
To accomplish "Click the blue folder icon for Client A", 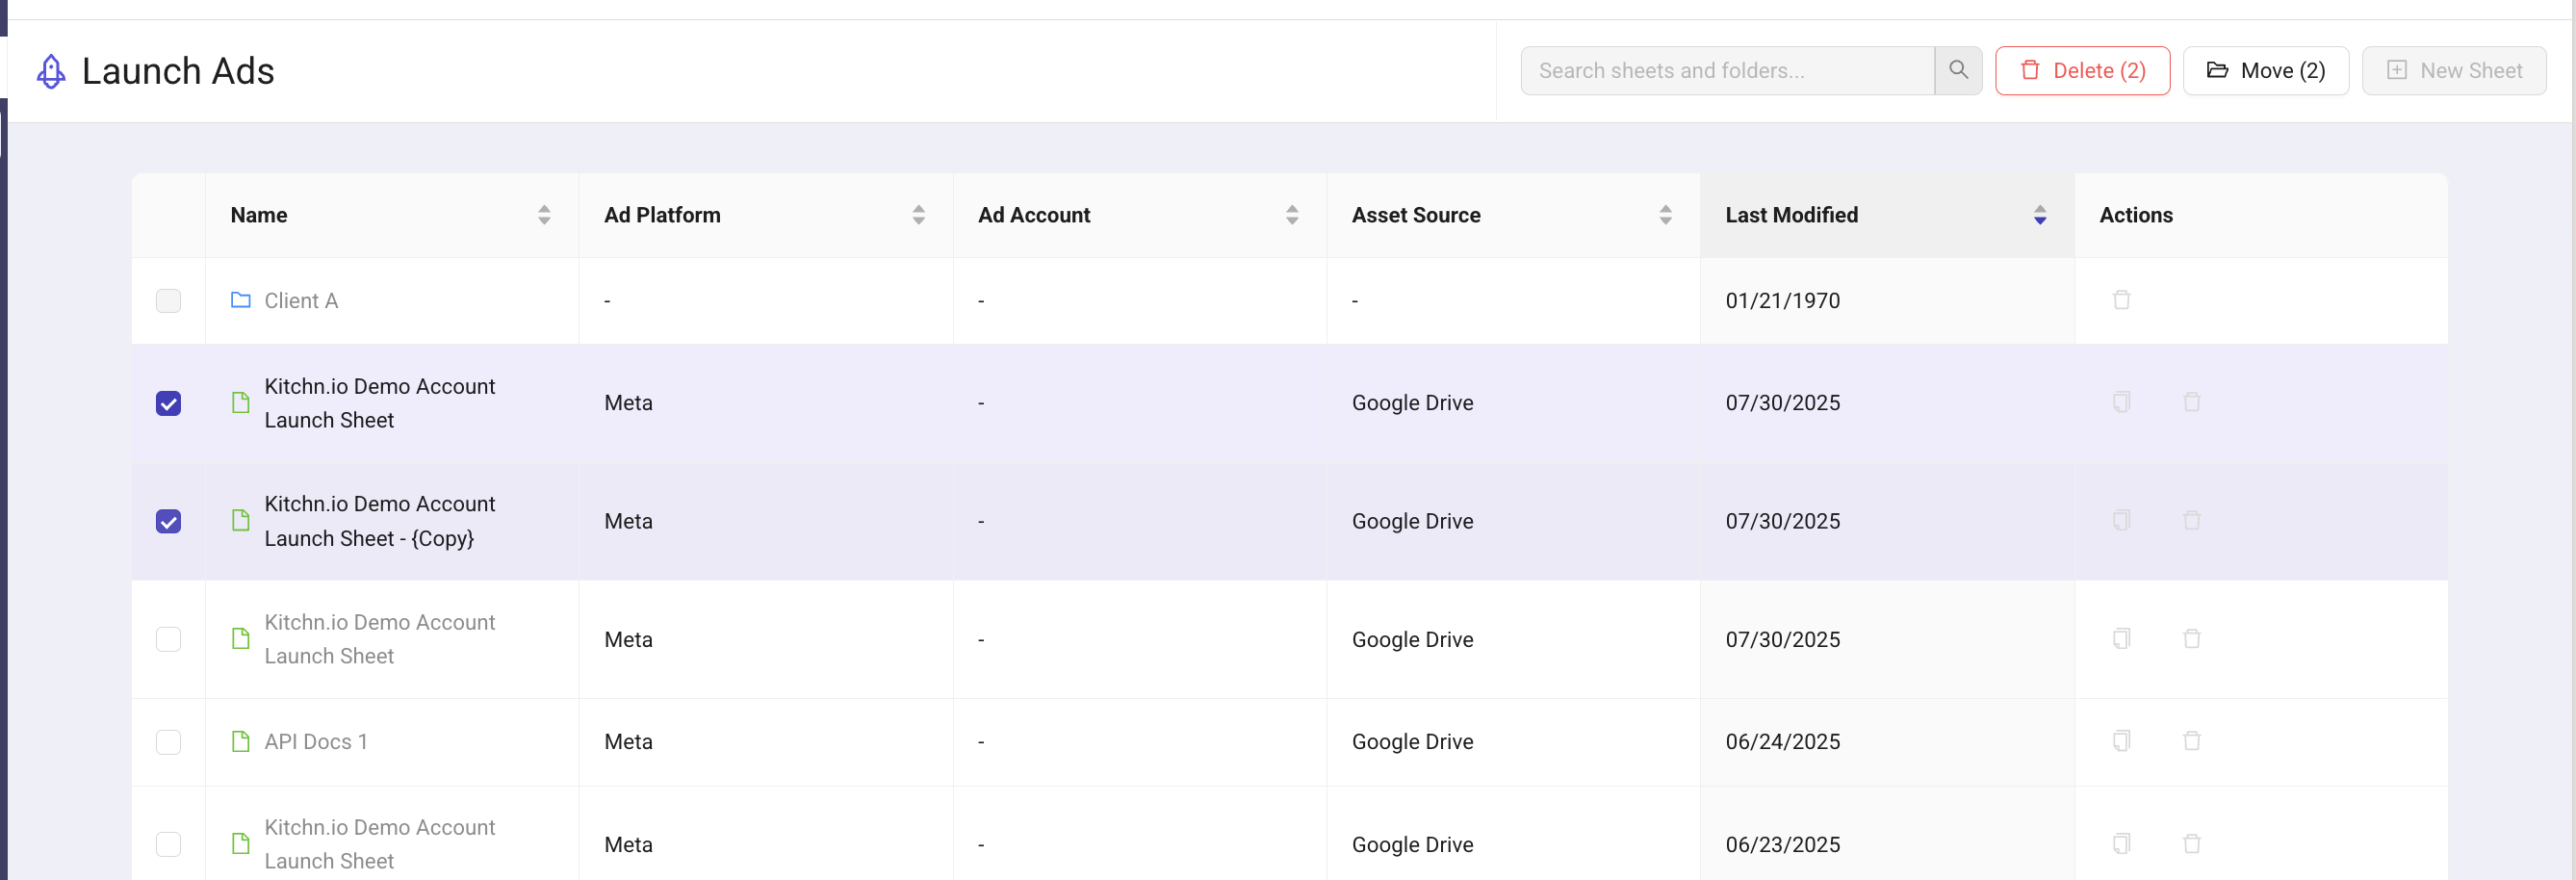I will click(x=240, y=300).
